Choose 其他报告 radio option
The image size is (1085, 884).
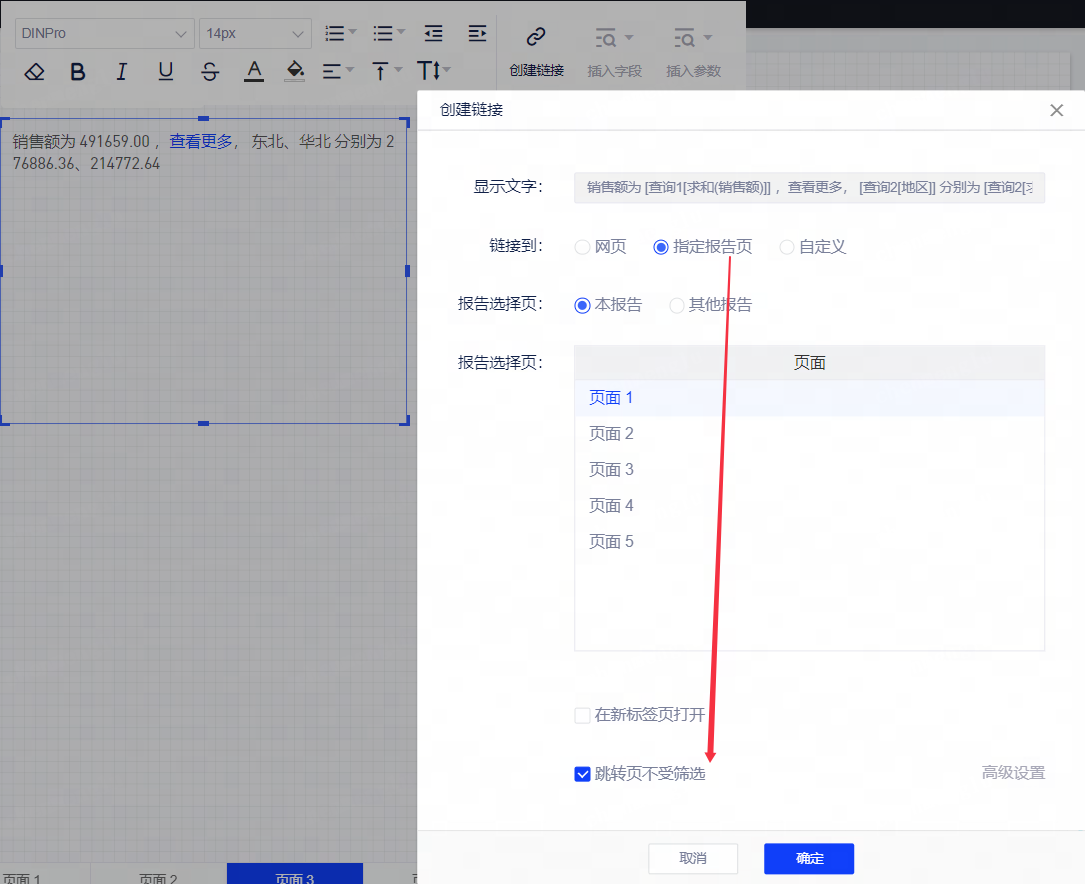click(677, 305)
